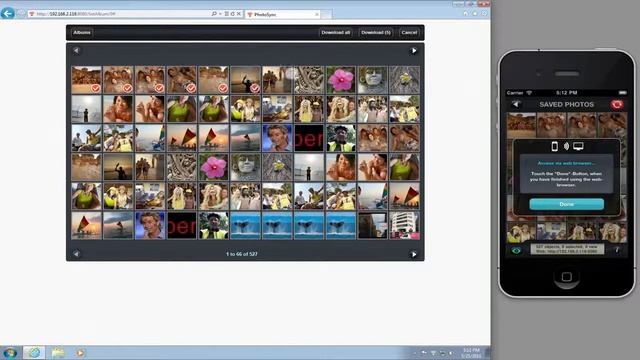Refresh the page with the reload icon
This screenshot has height=360, width=640.
(233, 14)
